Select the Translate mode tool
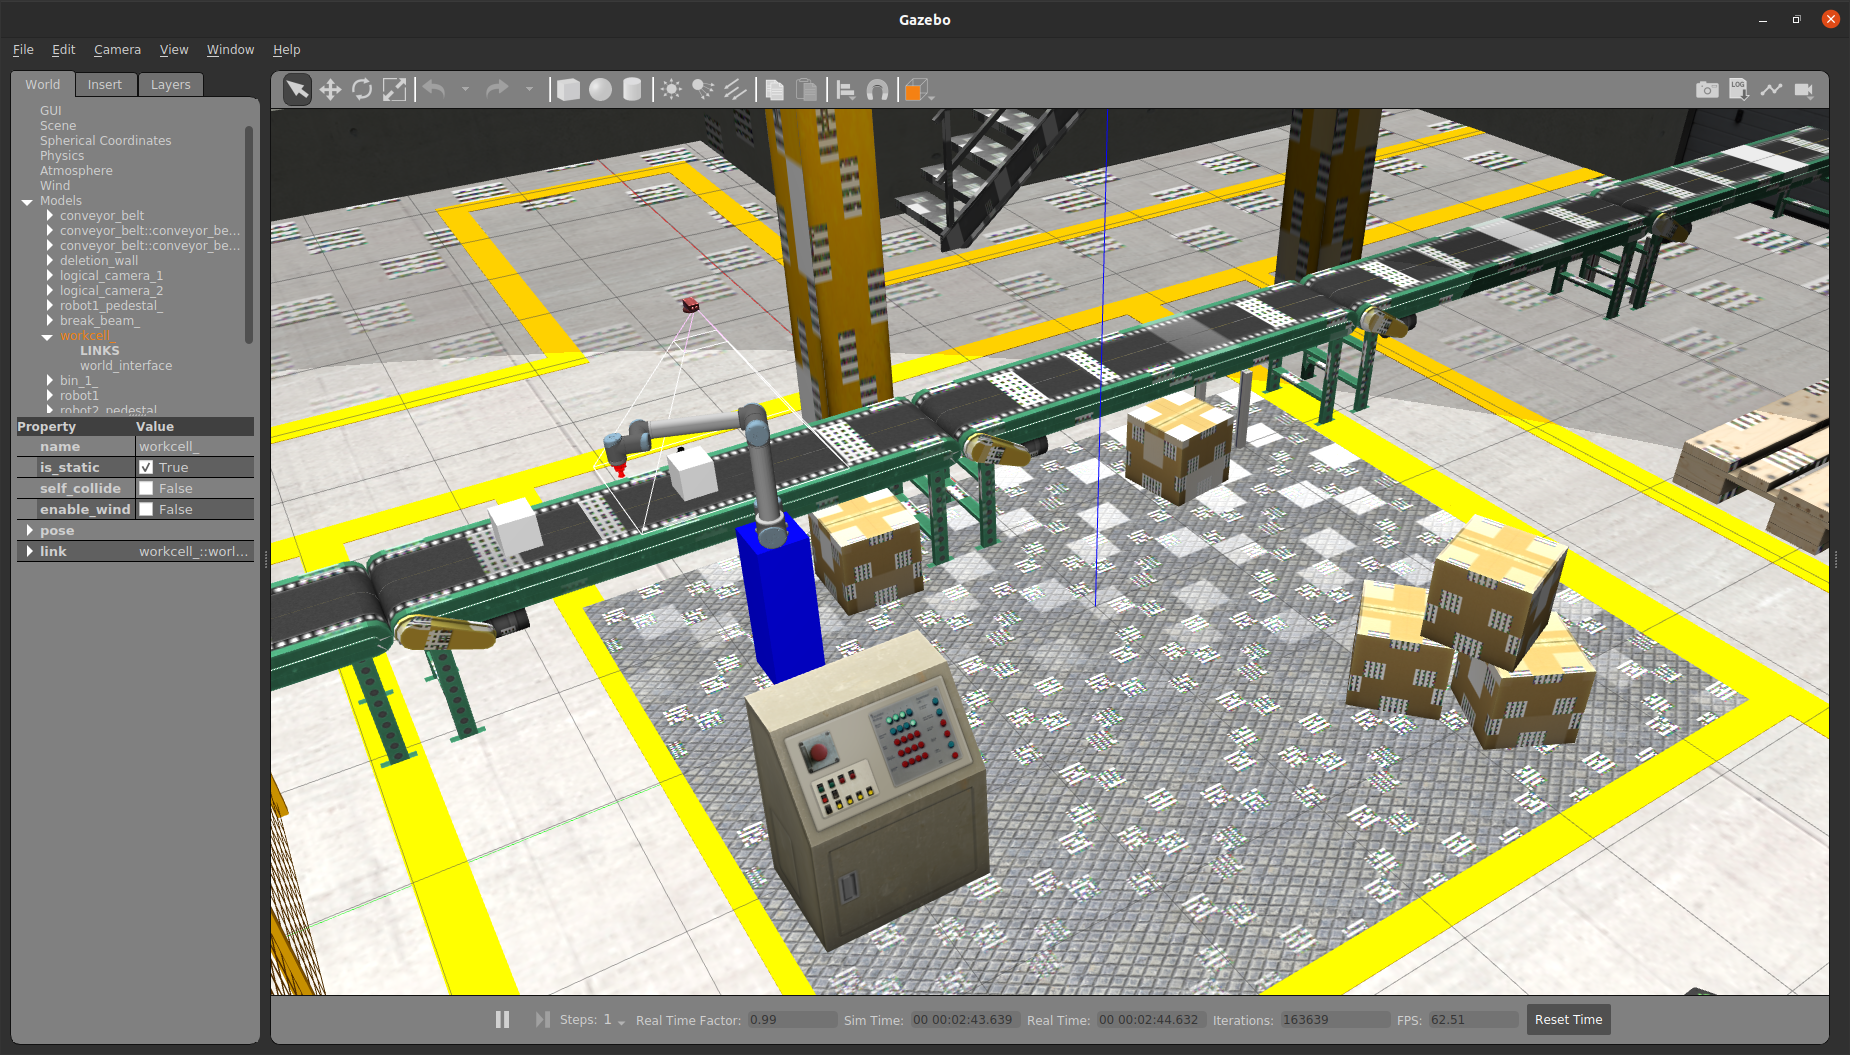The width and height of the screenshot is (1850, 1055). pyautogui.click(x=330, y=90)
